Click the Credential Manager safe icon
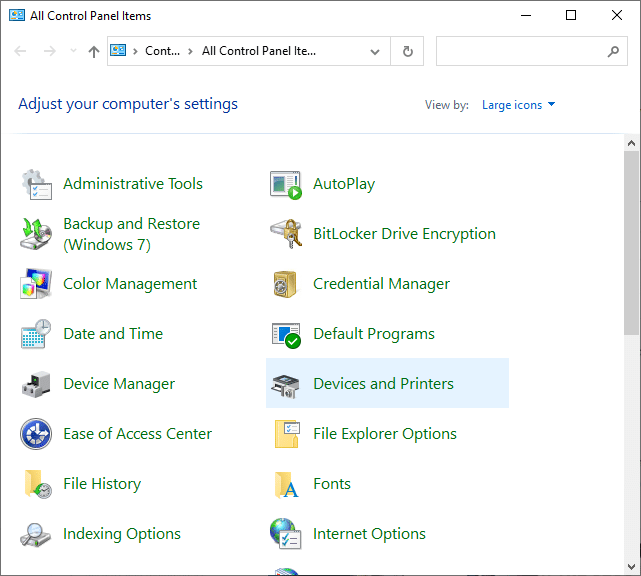Screen dimensions: 641x576 click(x=286, y=284)
